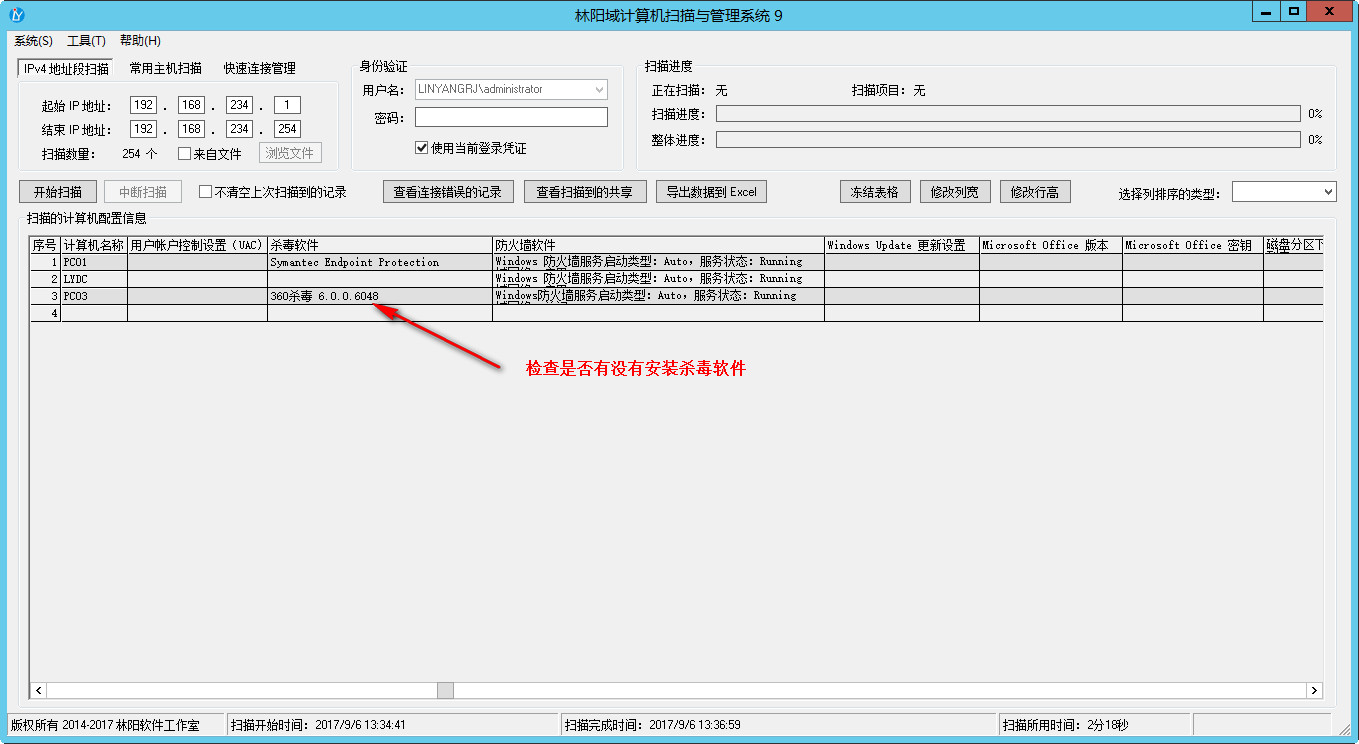
Task: Select the PC03 computer name cell
Action: pos(94,296)
